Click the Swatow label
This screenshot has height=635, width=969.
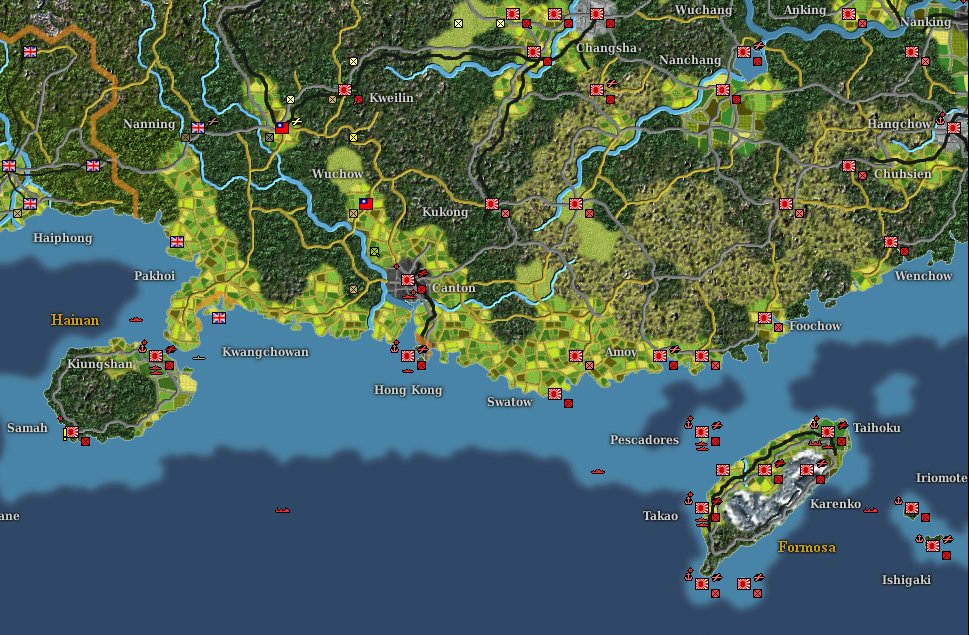[509, 402]
